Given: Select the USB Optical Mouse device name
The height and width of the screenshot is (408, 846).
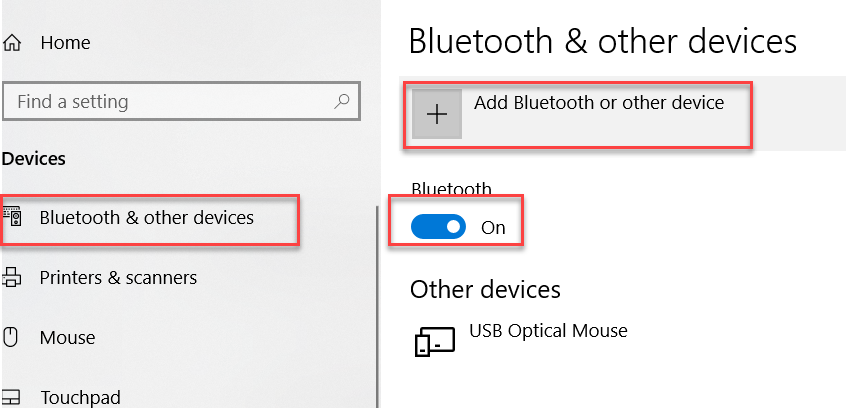Looking at the screenshot, I should point(548,330).
